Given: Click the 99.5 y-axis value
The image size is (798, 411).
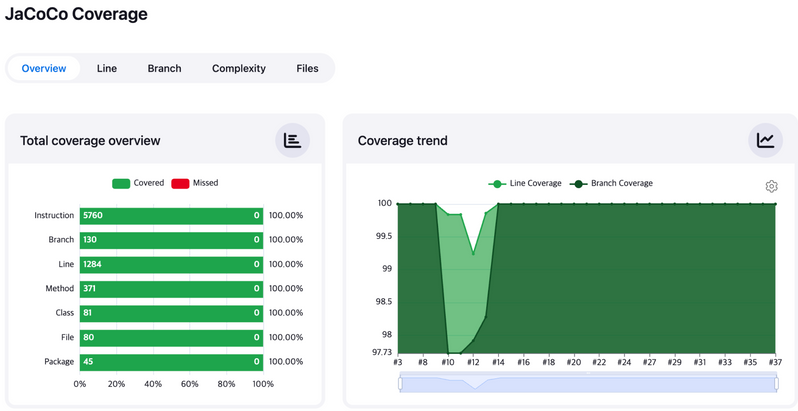Looking at the screenshot, I should click(x=384, y=237).
